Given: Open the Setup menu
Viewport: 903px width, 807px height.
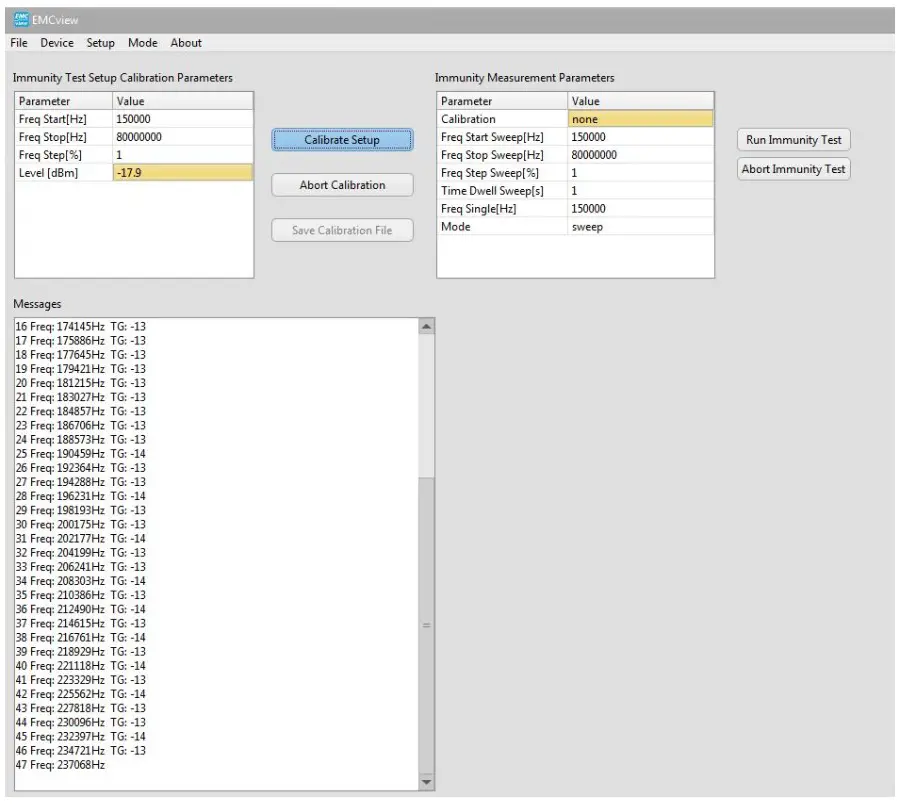Looking at the screenshot, I should [100, 43].
